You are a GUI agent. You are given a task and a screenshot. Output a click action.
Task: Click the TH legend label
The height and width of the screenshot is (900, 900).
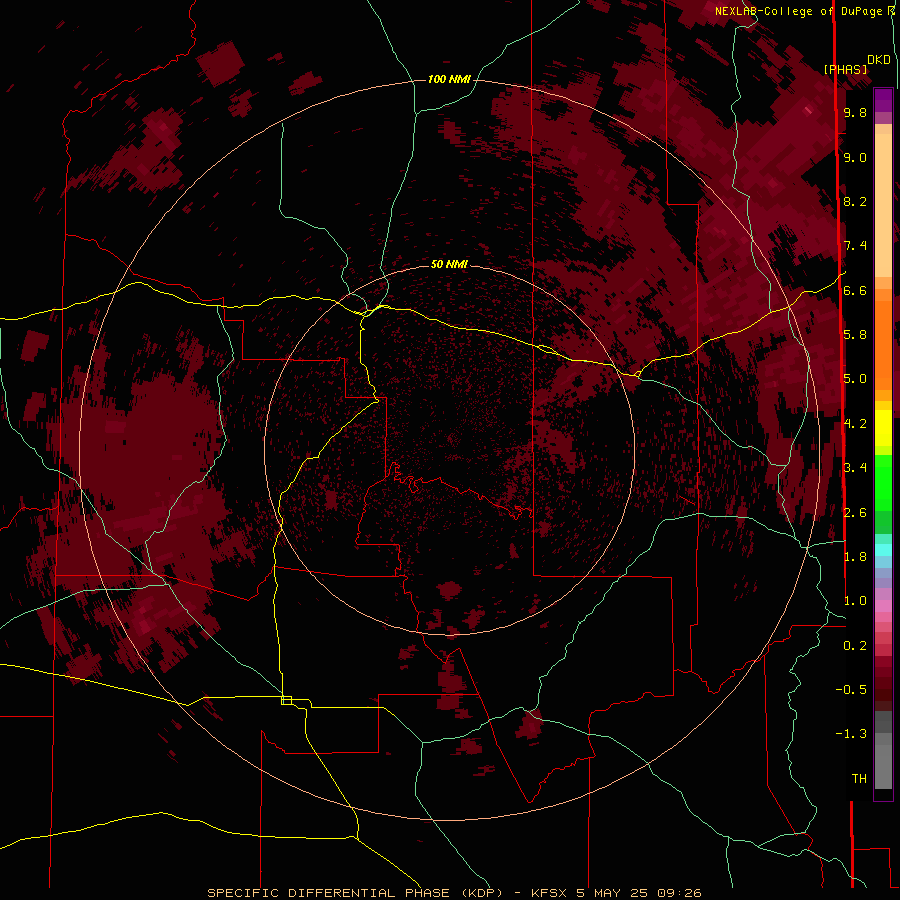point(859,779)
